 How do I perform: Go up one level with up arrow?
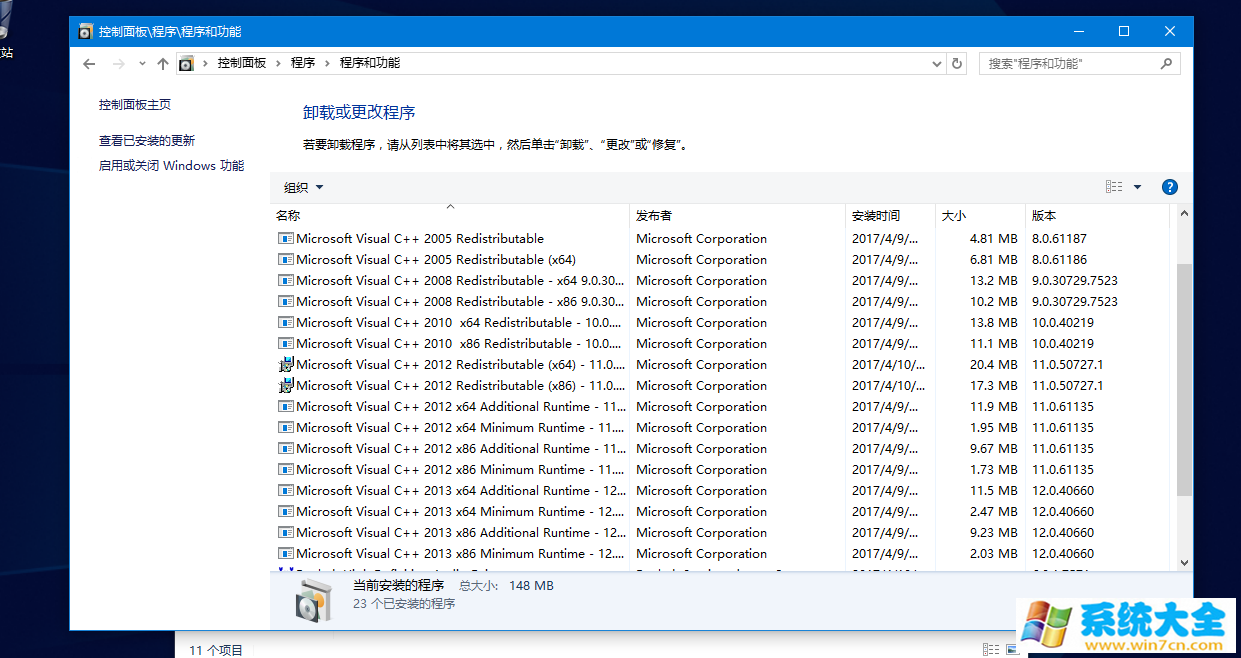click(x=163, y=63)
